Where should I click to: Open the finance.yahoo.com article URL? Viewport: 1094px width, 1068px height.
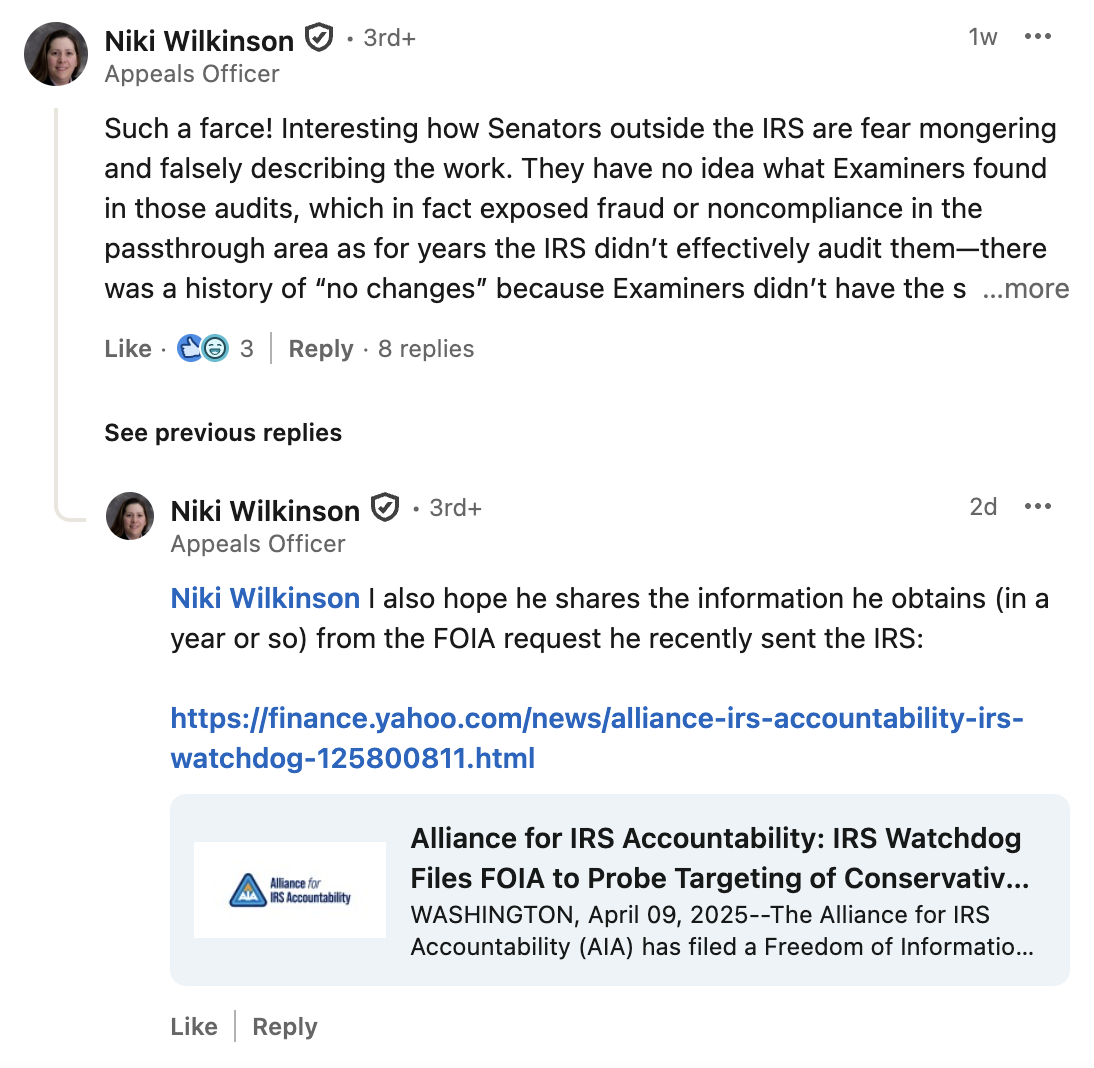[x=597, y=738]
